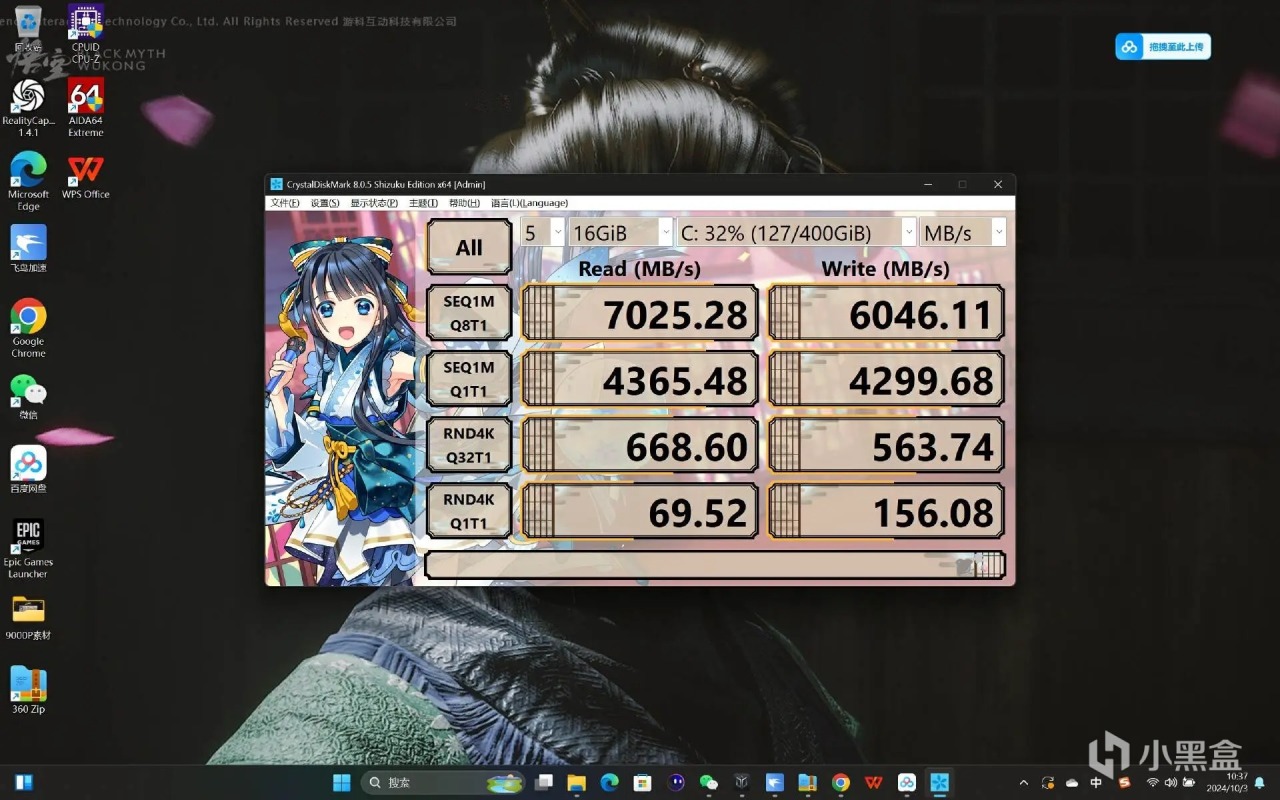Open File Explorer from the taskbar
The height and width of the screenshot is (800, 1280).
[x=577, y=782]
